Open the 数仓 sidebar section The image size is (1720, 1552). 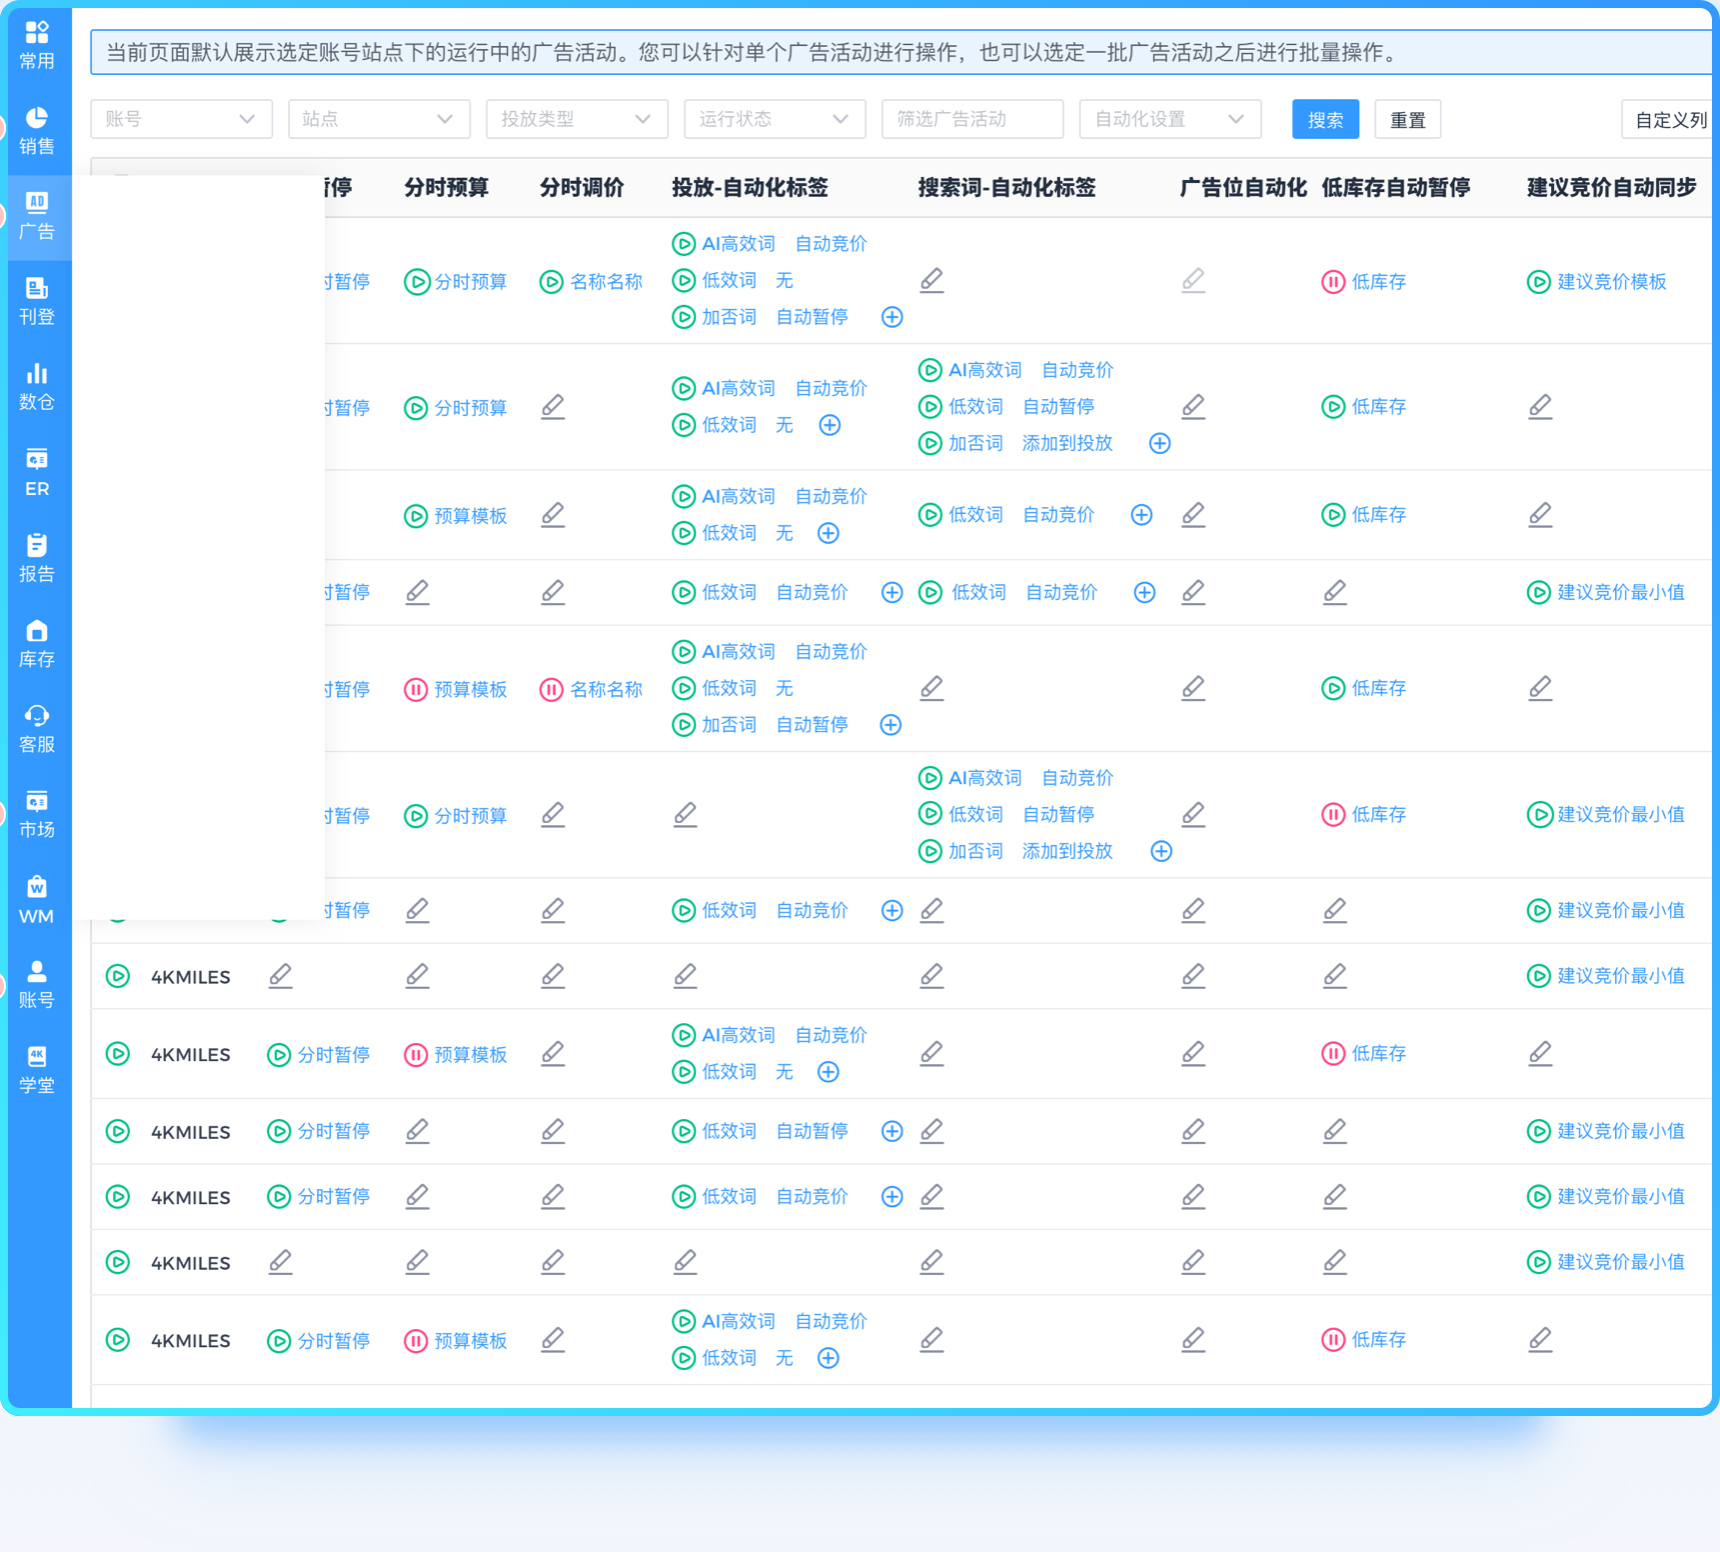[37, 387]
